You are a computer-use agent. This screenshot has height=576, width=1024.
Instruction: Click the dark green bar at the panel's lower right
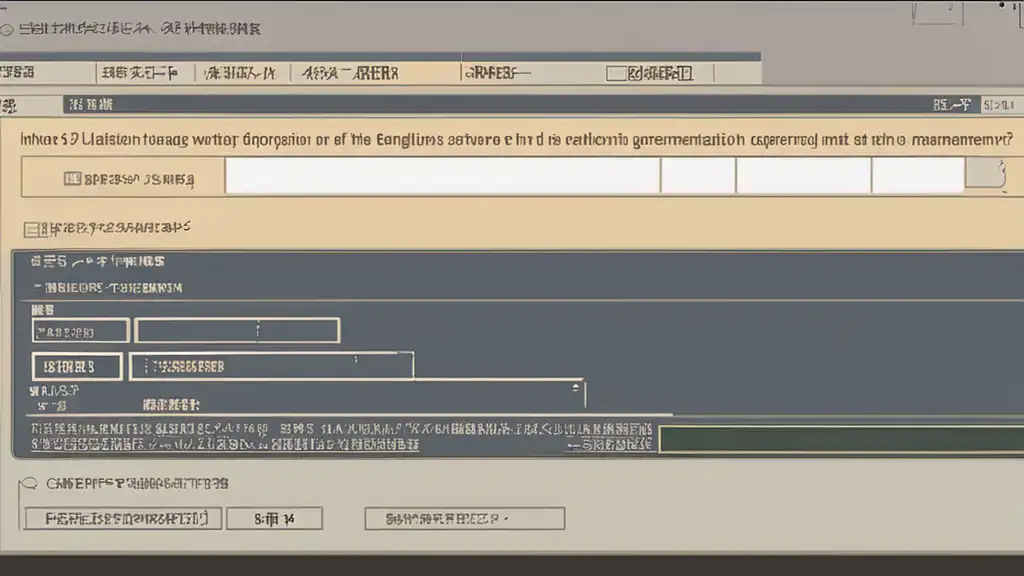(x=840, y=440)
